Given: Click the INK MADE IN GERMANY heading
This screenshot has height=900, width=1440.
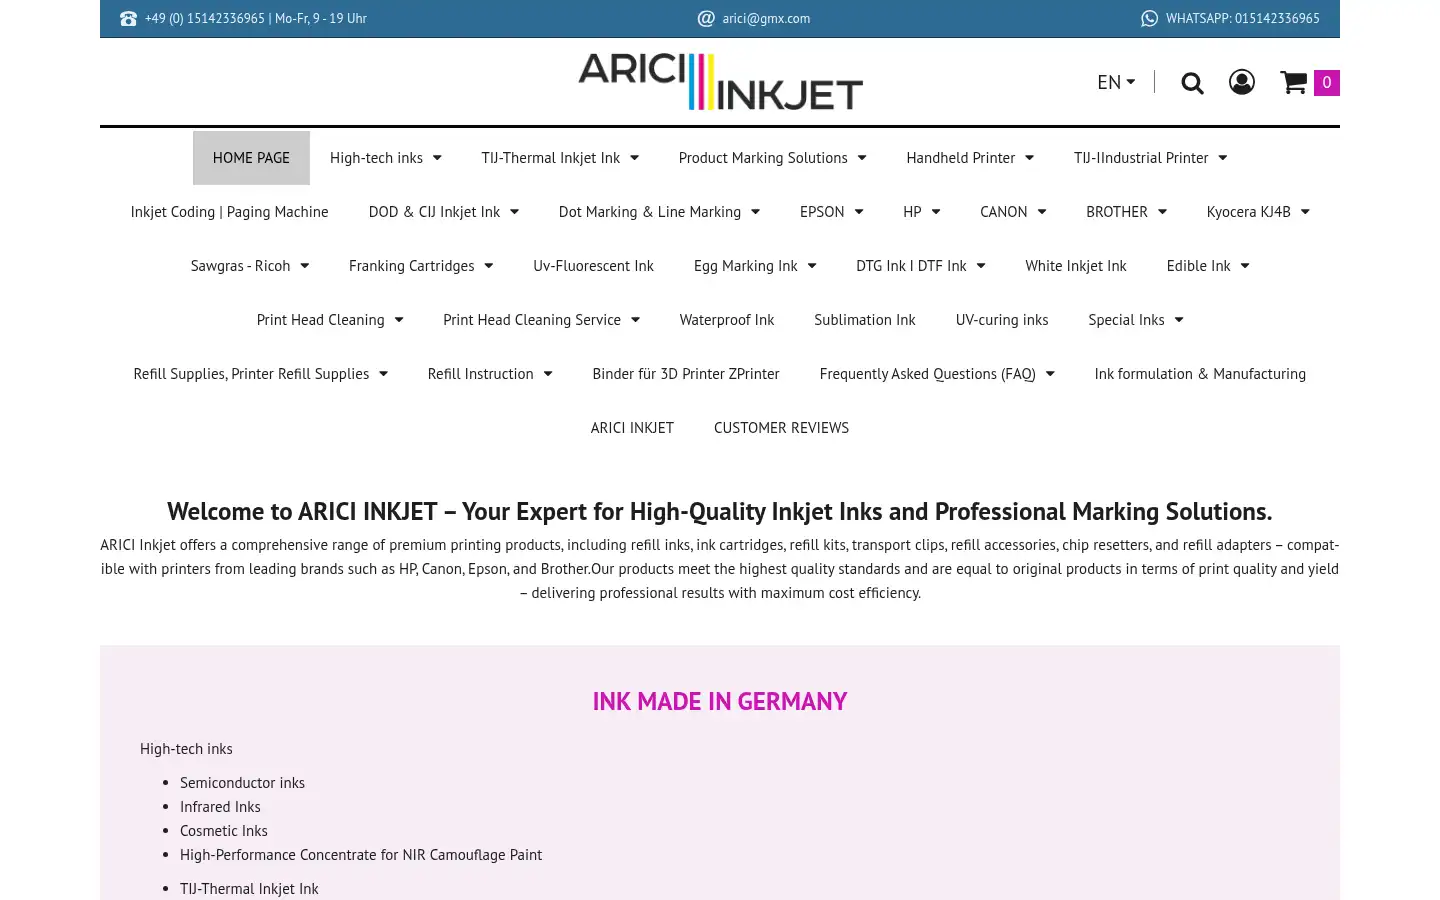Looking at the screenshot, I should coord(720,702).
